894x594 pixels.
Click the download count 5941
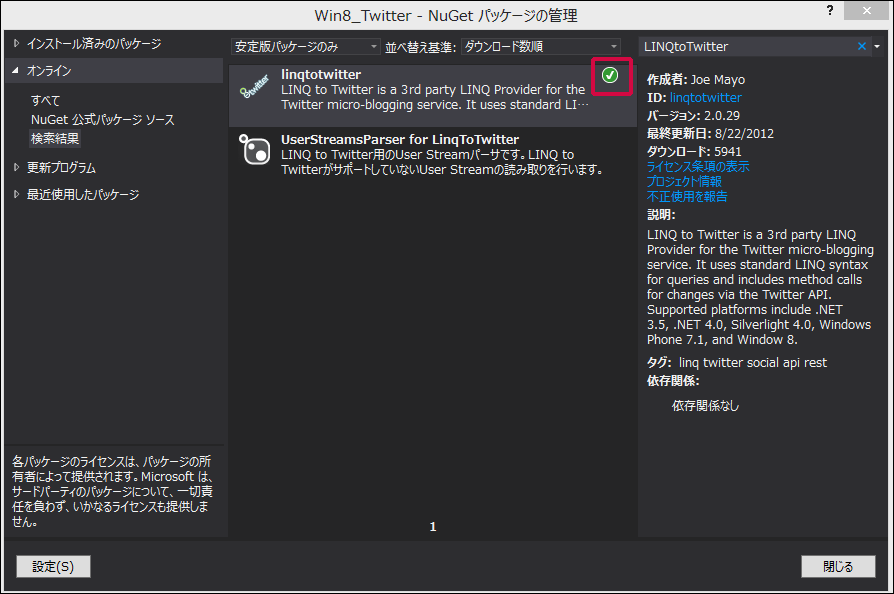[728, 152]
